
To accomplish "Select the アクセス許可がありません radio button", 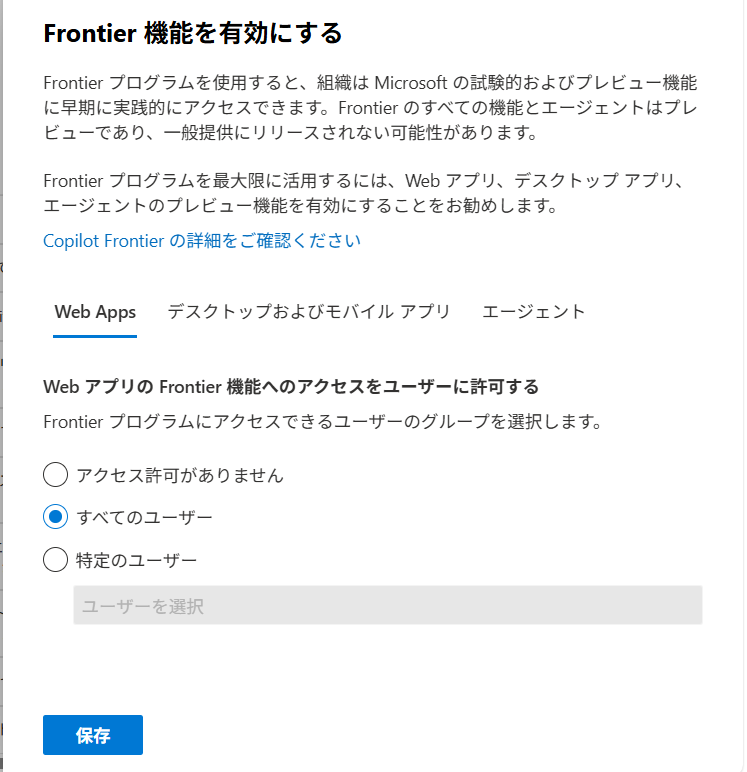I will click(x=55, y=475).
